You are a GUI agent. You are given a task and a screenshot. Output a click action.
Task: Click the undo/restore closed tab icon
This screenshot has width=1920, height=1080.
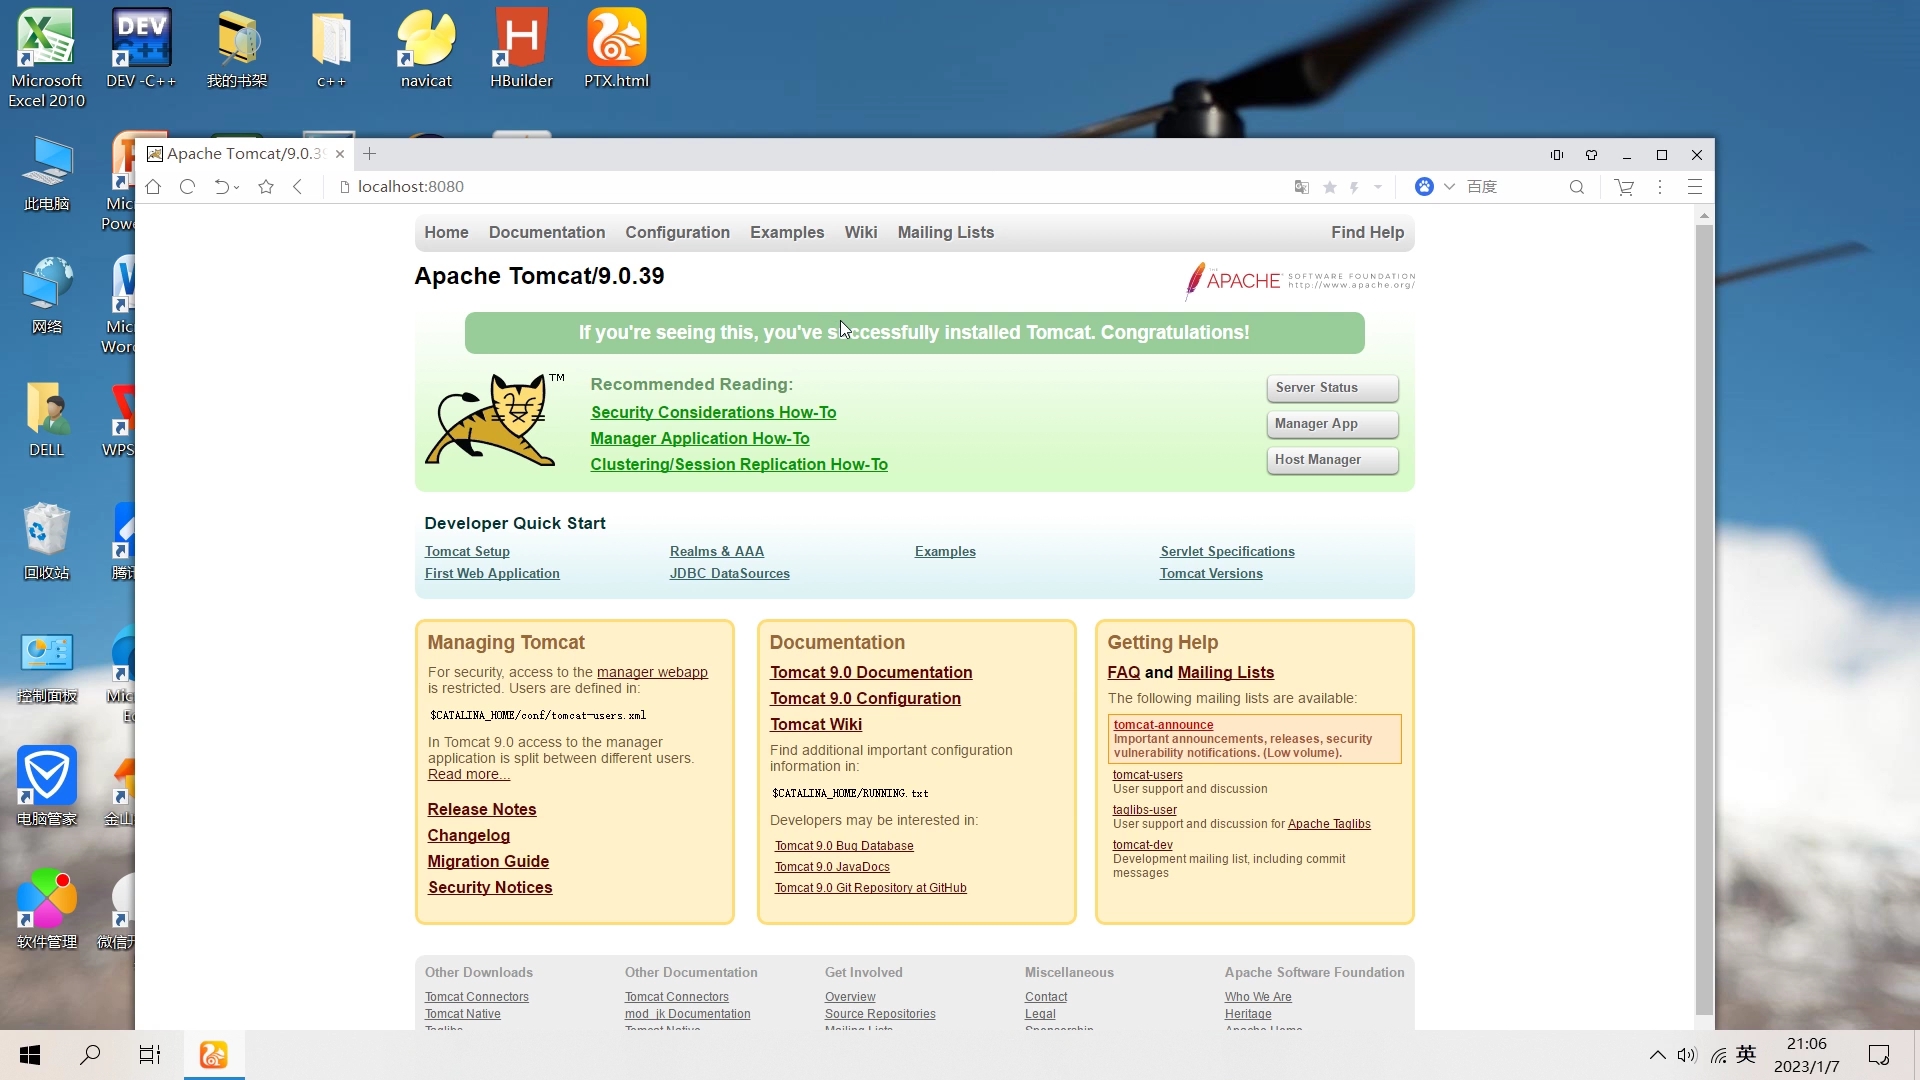click(x=221, y=187)
